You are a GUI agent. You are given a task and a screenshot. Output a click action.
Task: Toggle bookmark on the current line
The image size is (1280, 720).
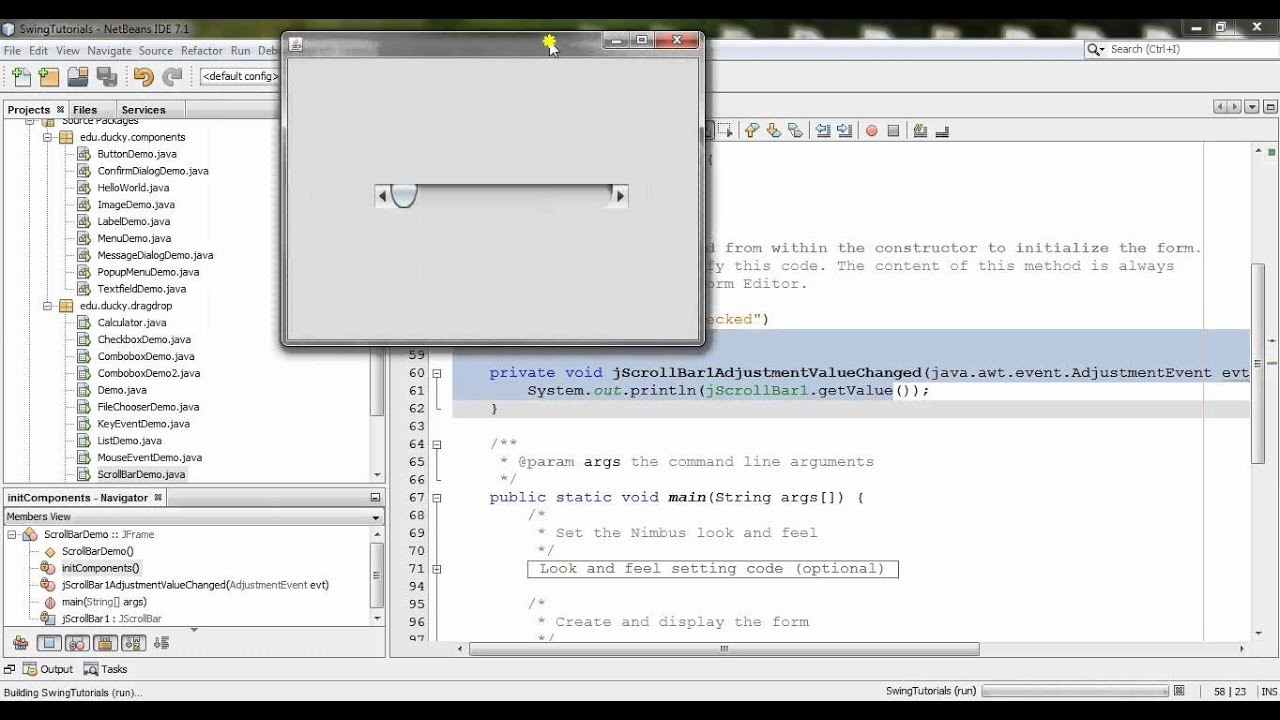click(795, 130)
